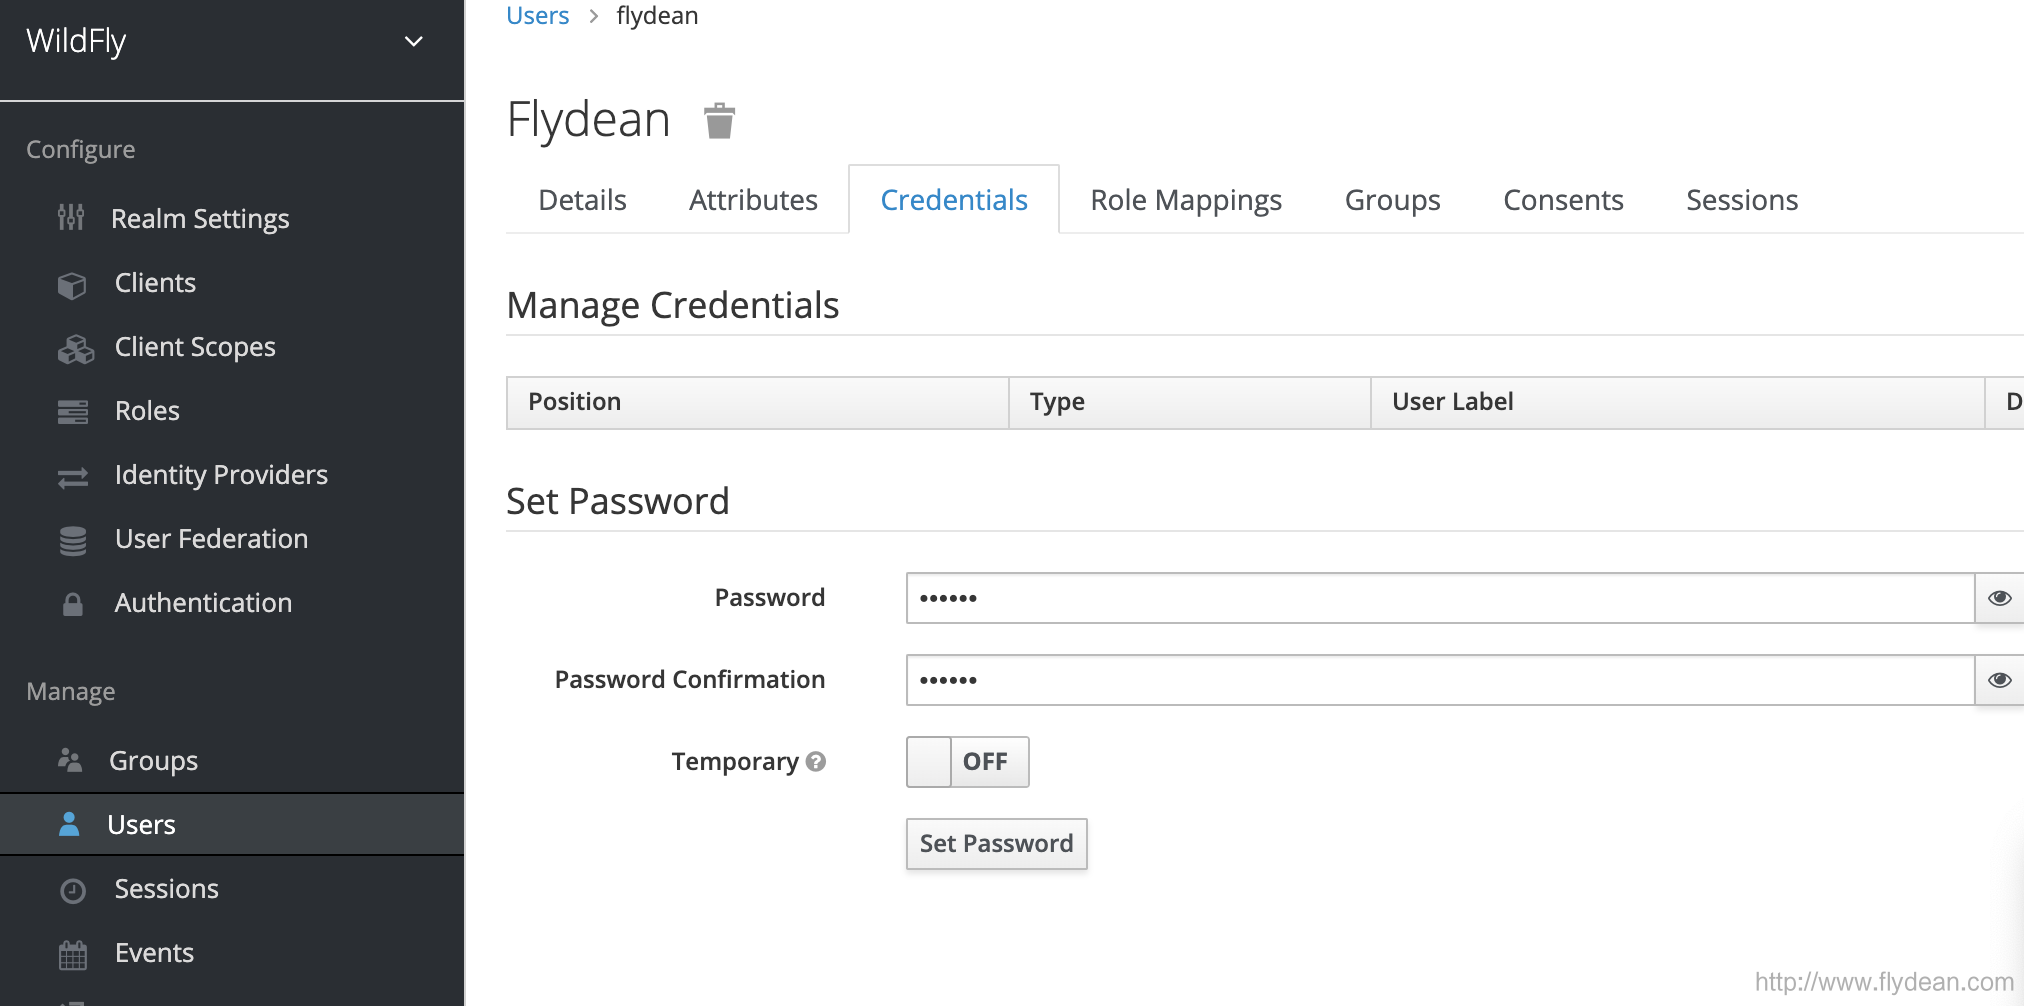This screenshot has width=2024, height=1006.
Task: Click the Clients cube icon
Action: [x=72, y=285]
